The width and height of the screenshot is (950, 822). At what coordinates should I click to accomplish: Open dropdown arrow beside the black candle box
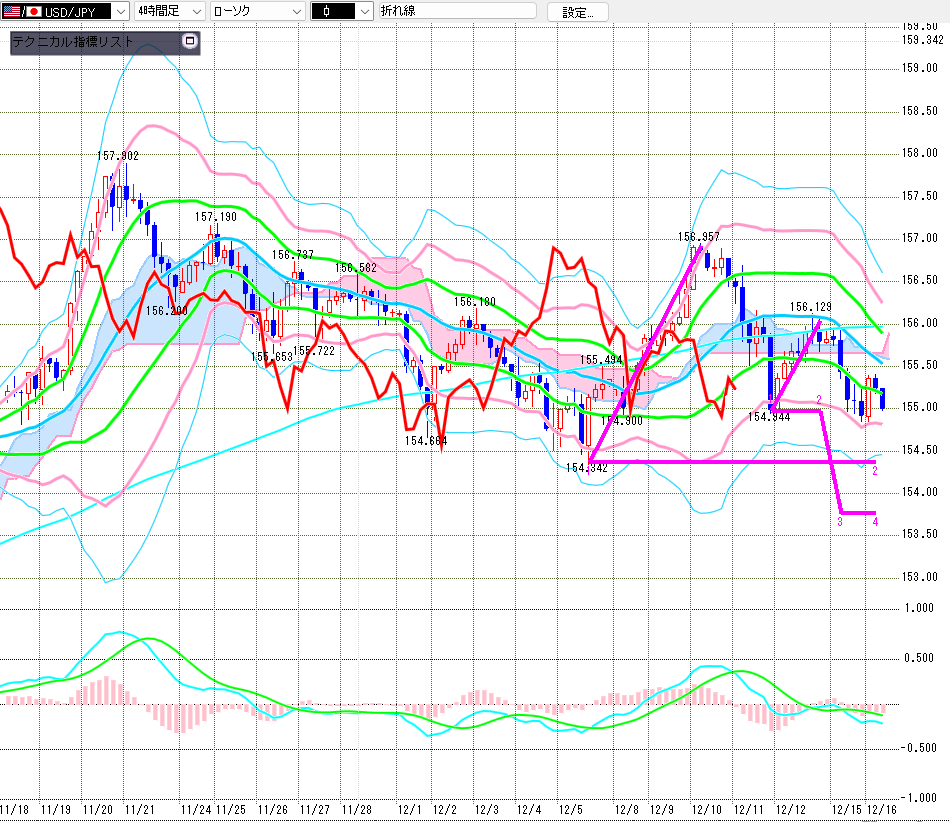pyautogui.click(x=363, y=12)
